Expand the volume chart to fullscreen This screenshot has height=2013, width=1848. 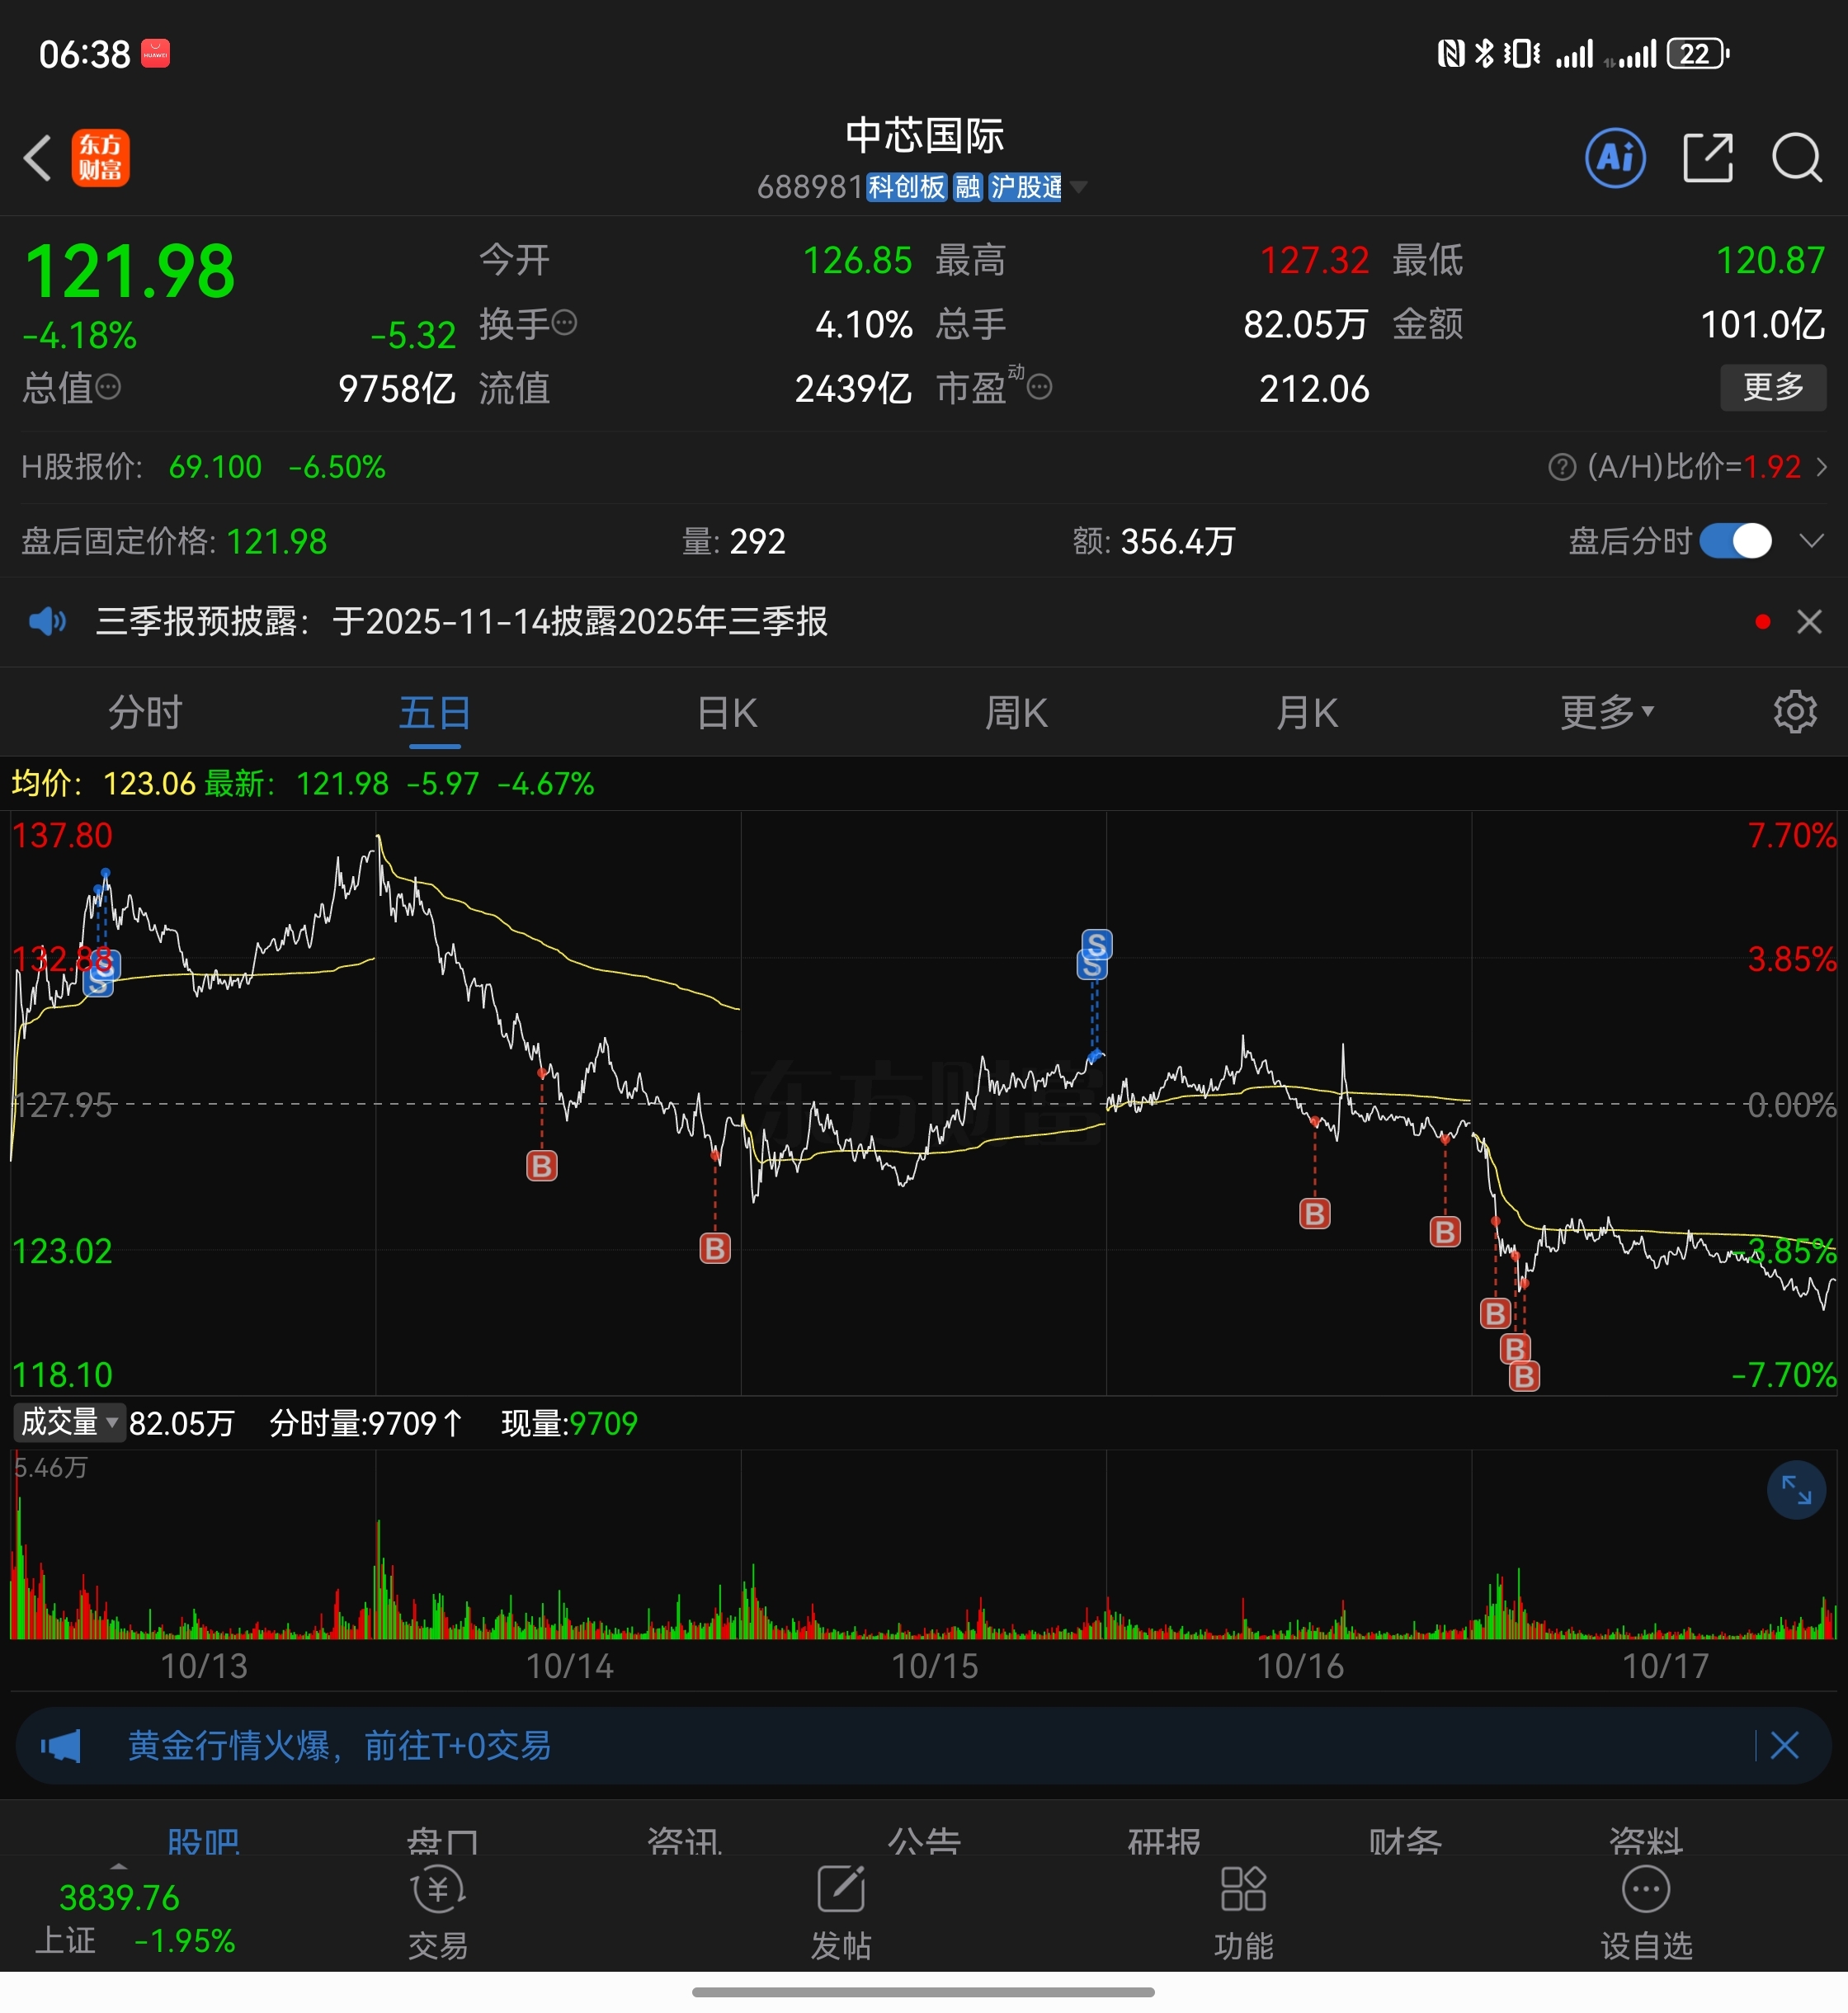1795,1491
